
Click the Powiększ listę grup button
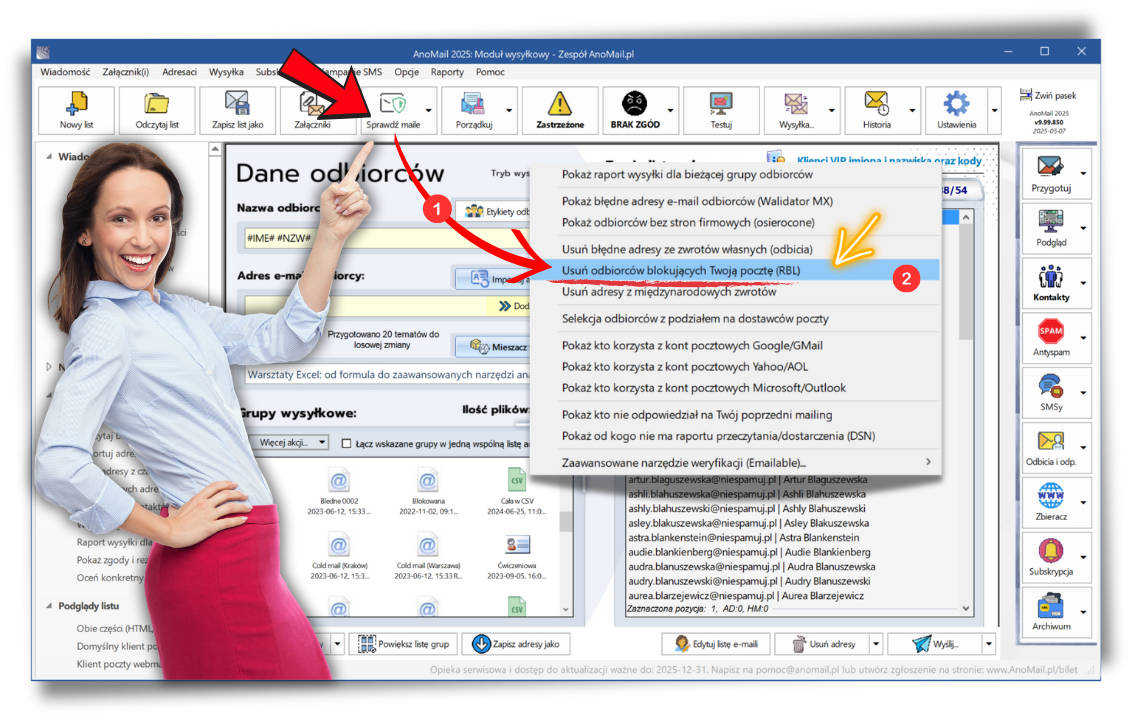point(404,644)
